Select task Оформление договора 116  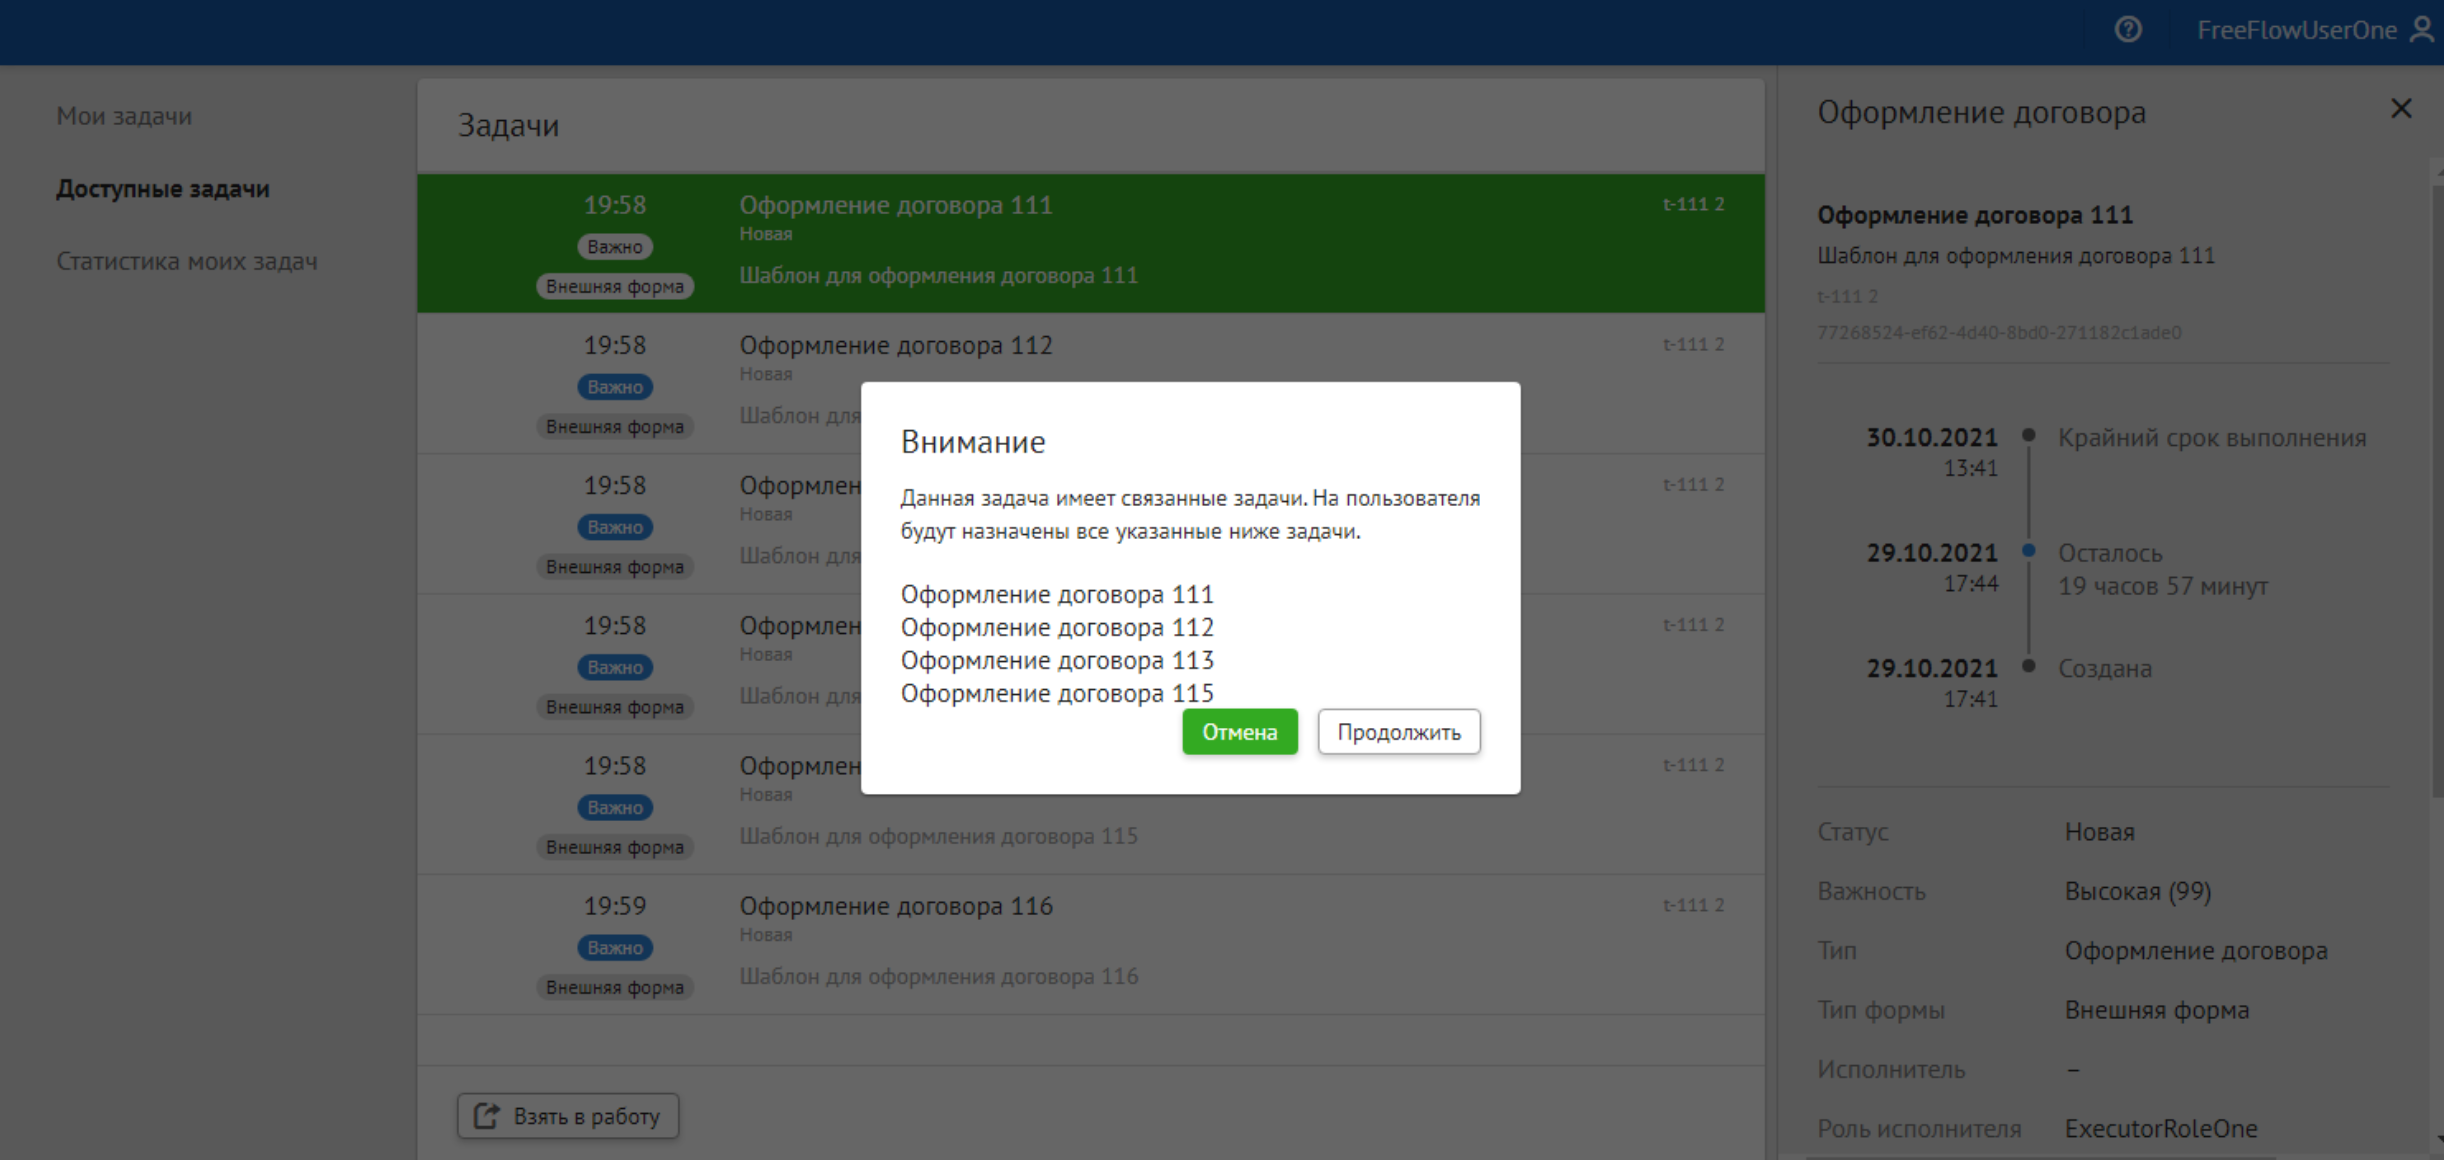895,906
